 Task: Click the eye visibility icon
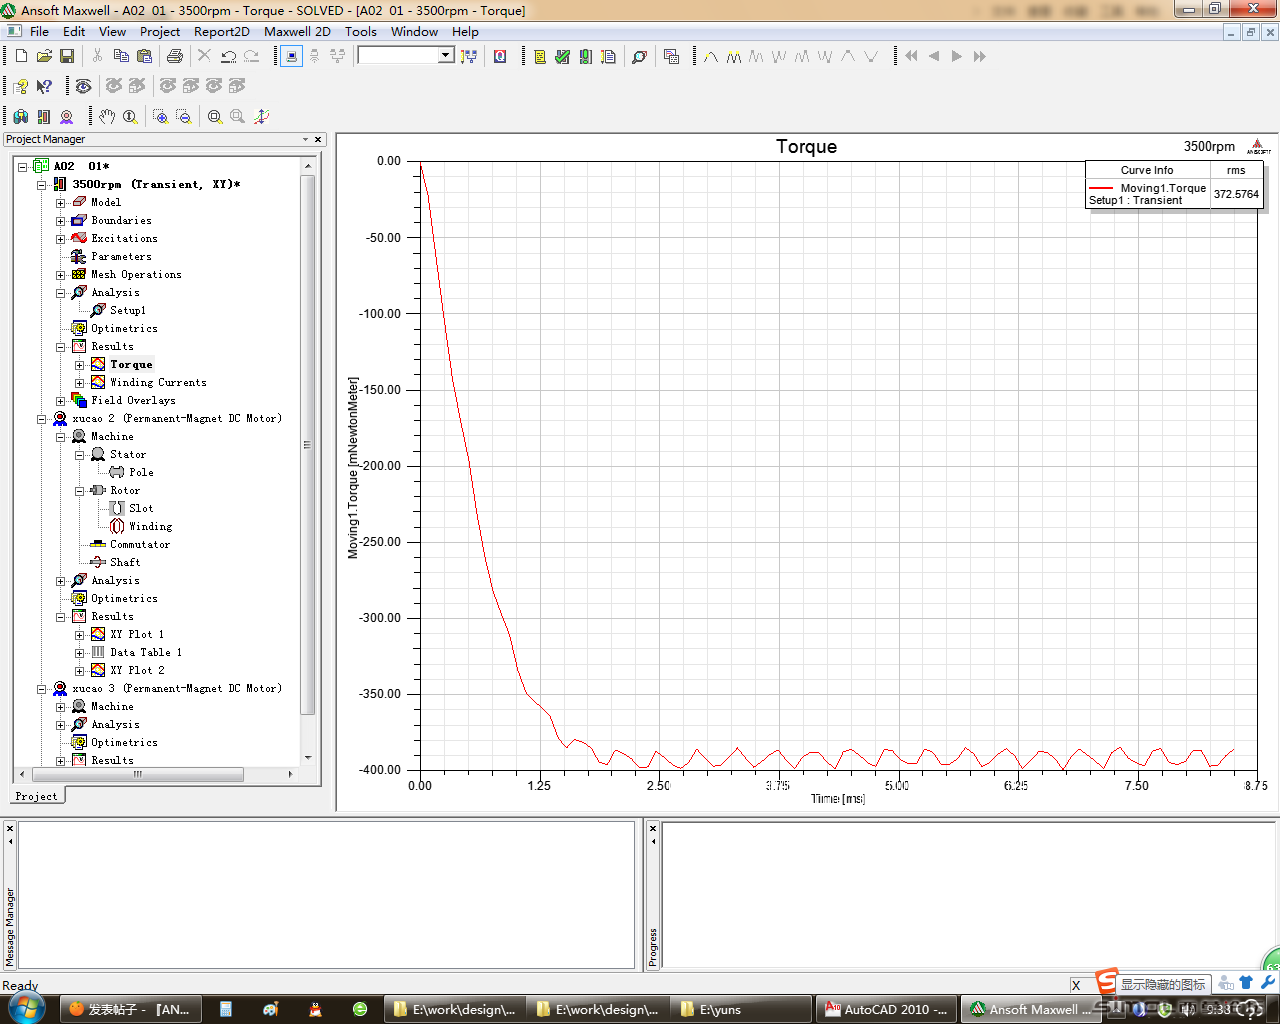[83, 86]
